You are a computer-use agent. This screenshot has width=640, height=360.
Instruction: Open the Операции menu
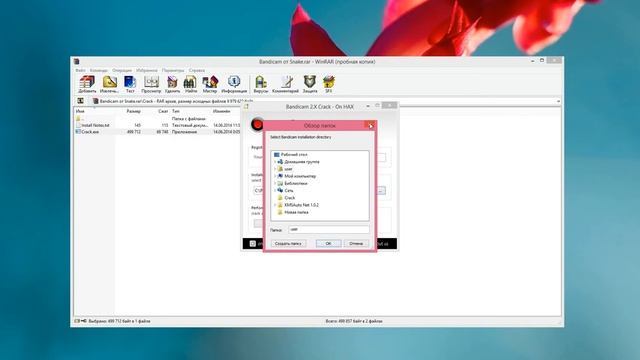pyautogui.click(x=122, y=70)
